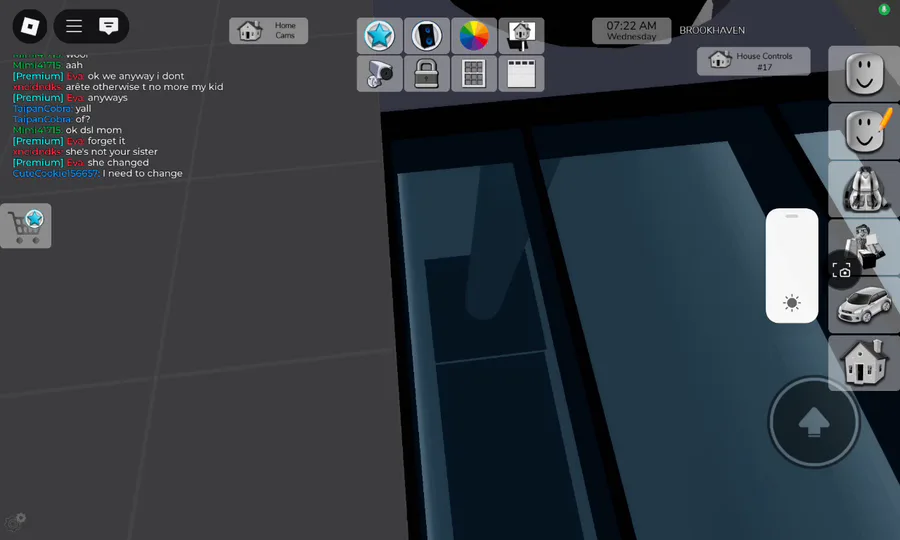Click TaipanCobra's "yall" message

83,108
